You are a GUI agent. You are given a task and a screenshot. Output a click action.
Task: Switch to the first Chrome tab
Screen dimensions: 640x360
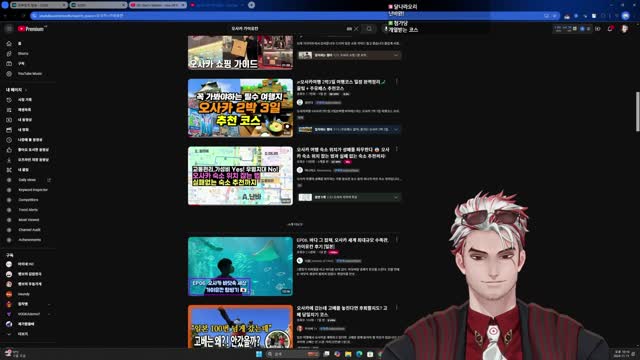click(39, 5)
